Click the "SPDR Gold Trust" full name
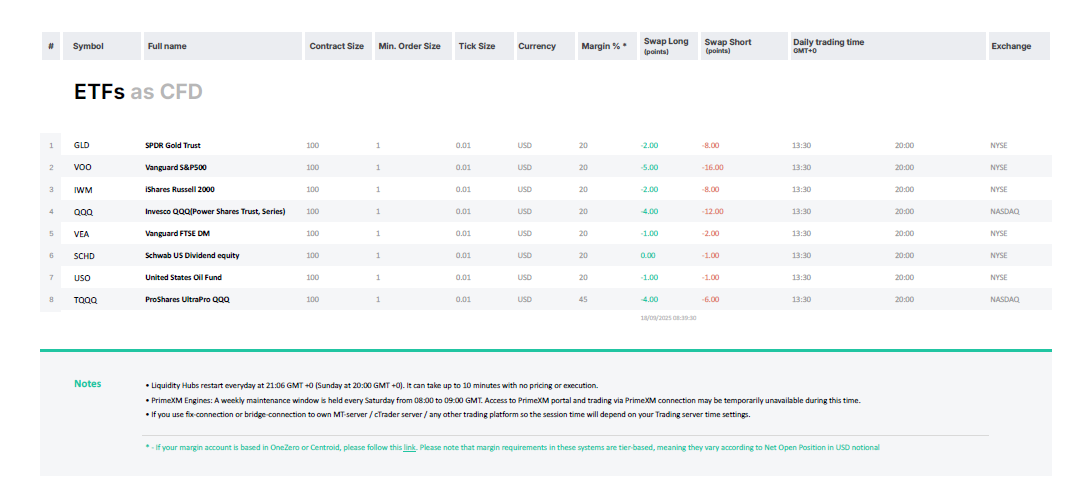Screen dimensions: 1068x481 coord(173,145)
